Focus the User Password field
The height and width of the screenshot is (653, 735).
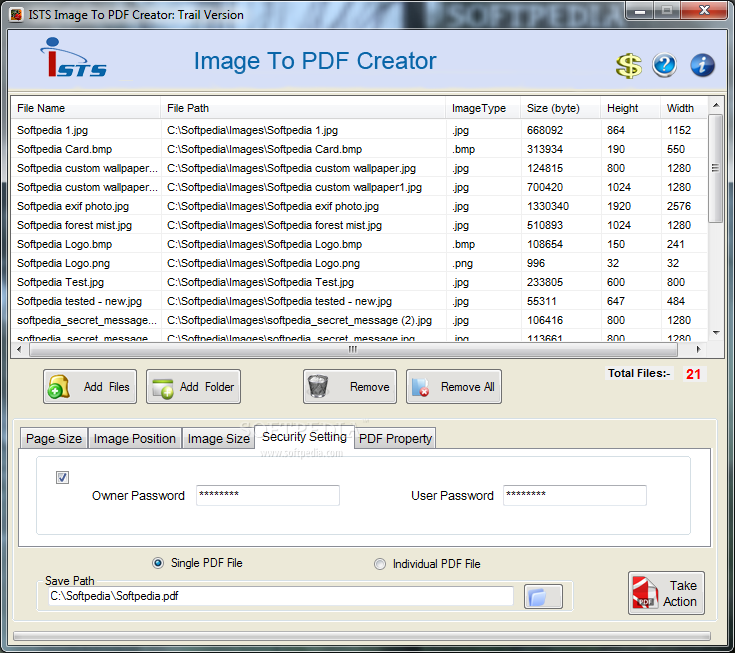pyautogui.click(x=575, y=495)
